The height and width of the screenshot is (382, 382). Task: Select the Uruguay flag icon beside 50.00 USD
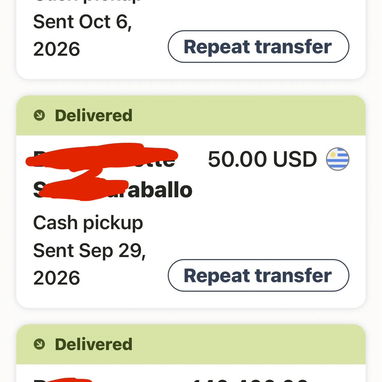(338, 159)
